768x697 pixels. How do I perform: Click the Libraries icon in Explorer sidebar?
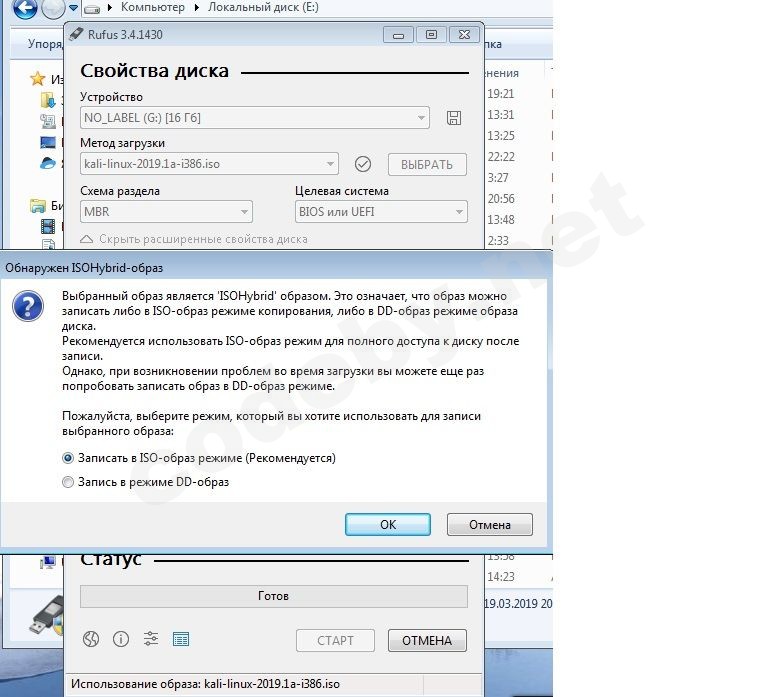click(37, 206)
